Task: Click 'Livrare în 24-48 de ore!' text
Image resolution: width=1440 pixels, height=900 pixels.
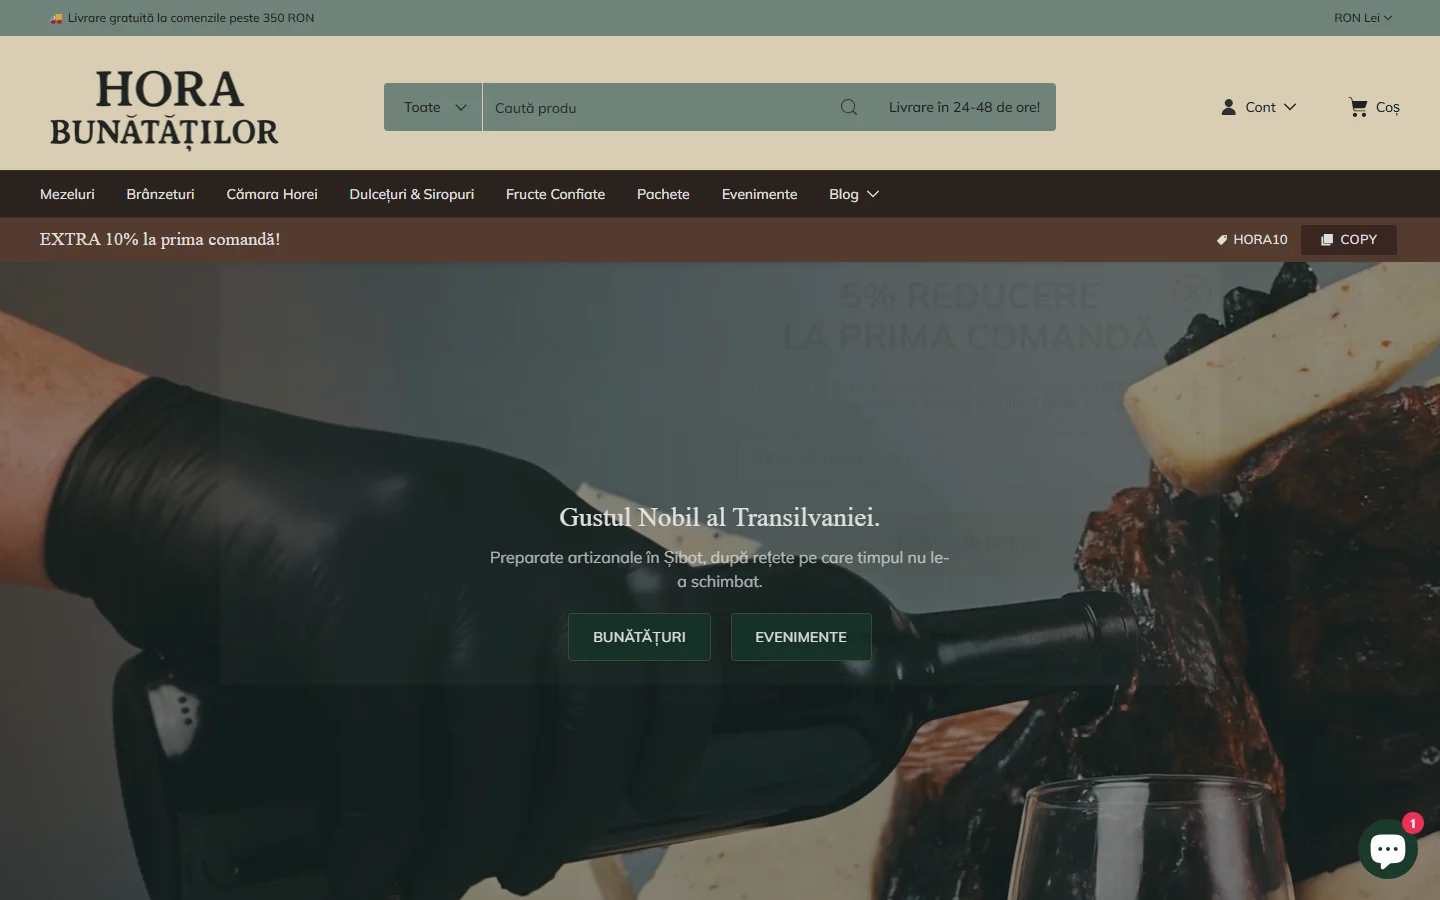Action: point(964,107)
